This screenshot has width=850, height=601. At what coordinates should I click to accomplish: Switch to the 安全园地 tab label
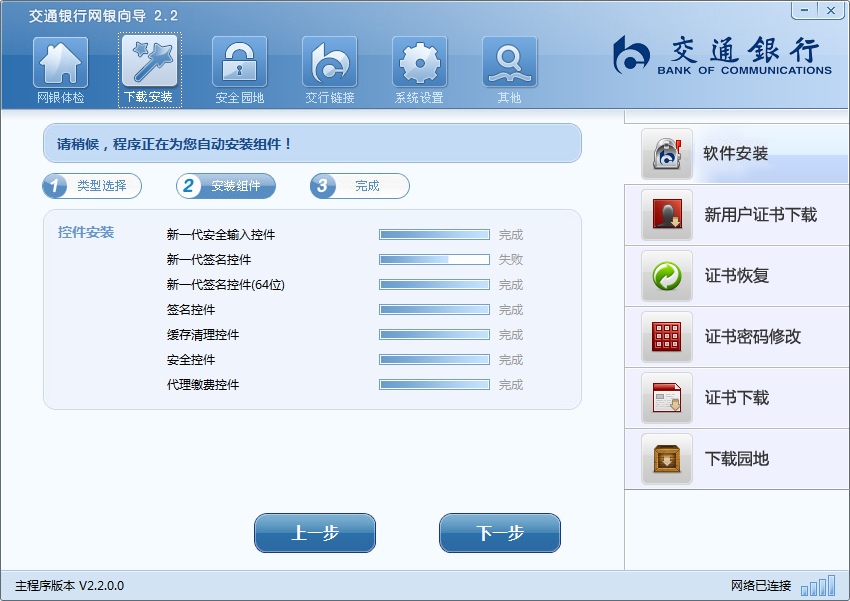click(240, 98)
